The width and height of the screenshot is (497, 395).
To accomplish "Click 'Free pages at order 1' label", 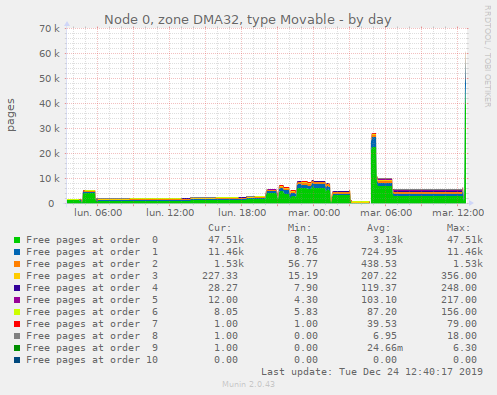I will tap(92, 252).
